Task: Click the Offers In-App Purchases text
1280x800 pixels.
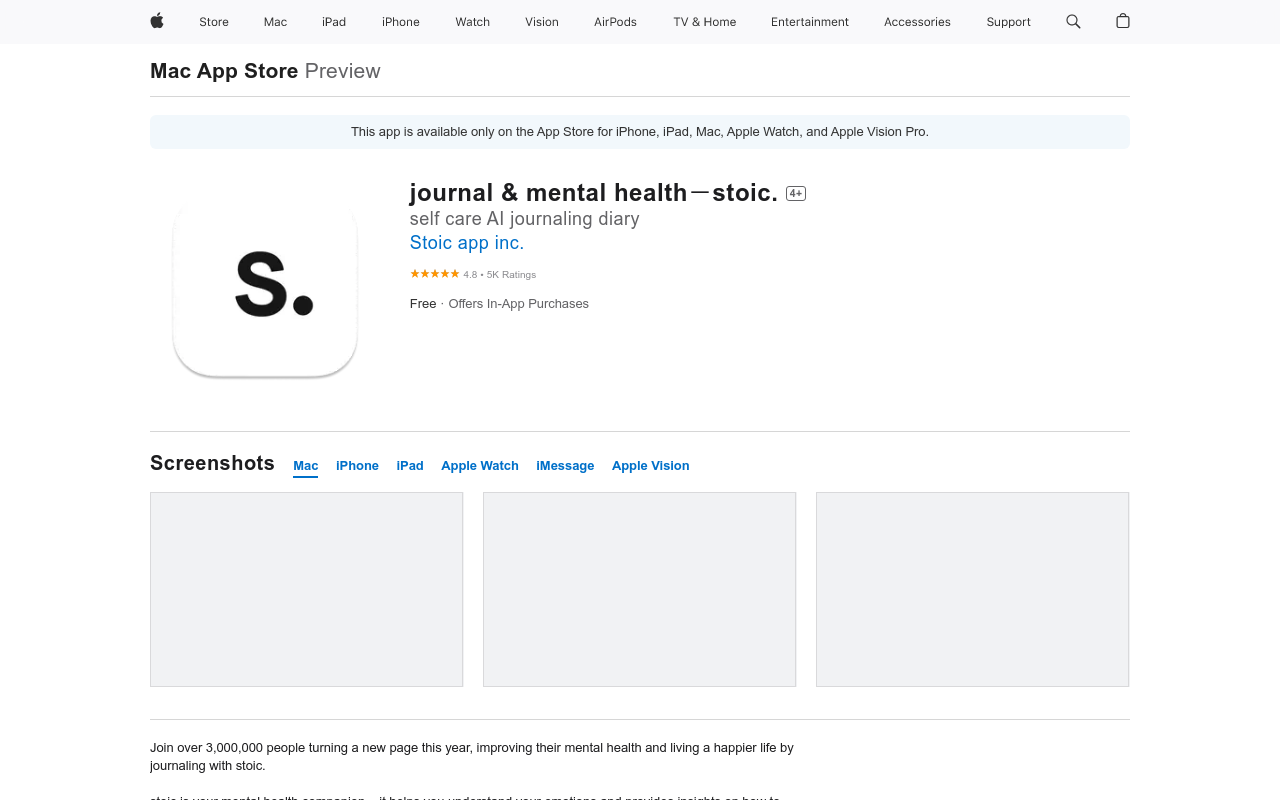Action: click(519, 304)
